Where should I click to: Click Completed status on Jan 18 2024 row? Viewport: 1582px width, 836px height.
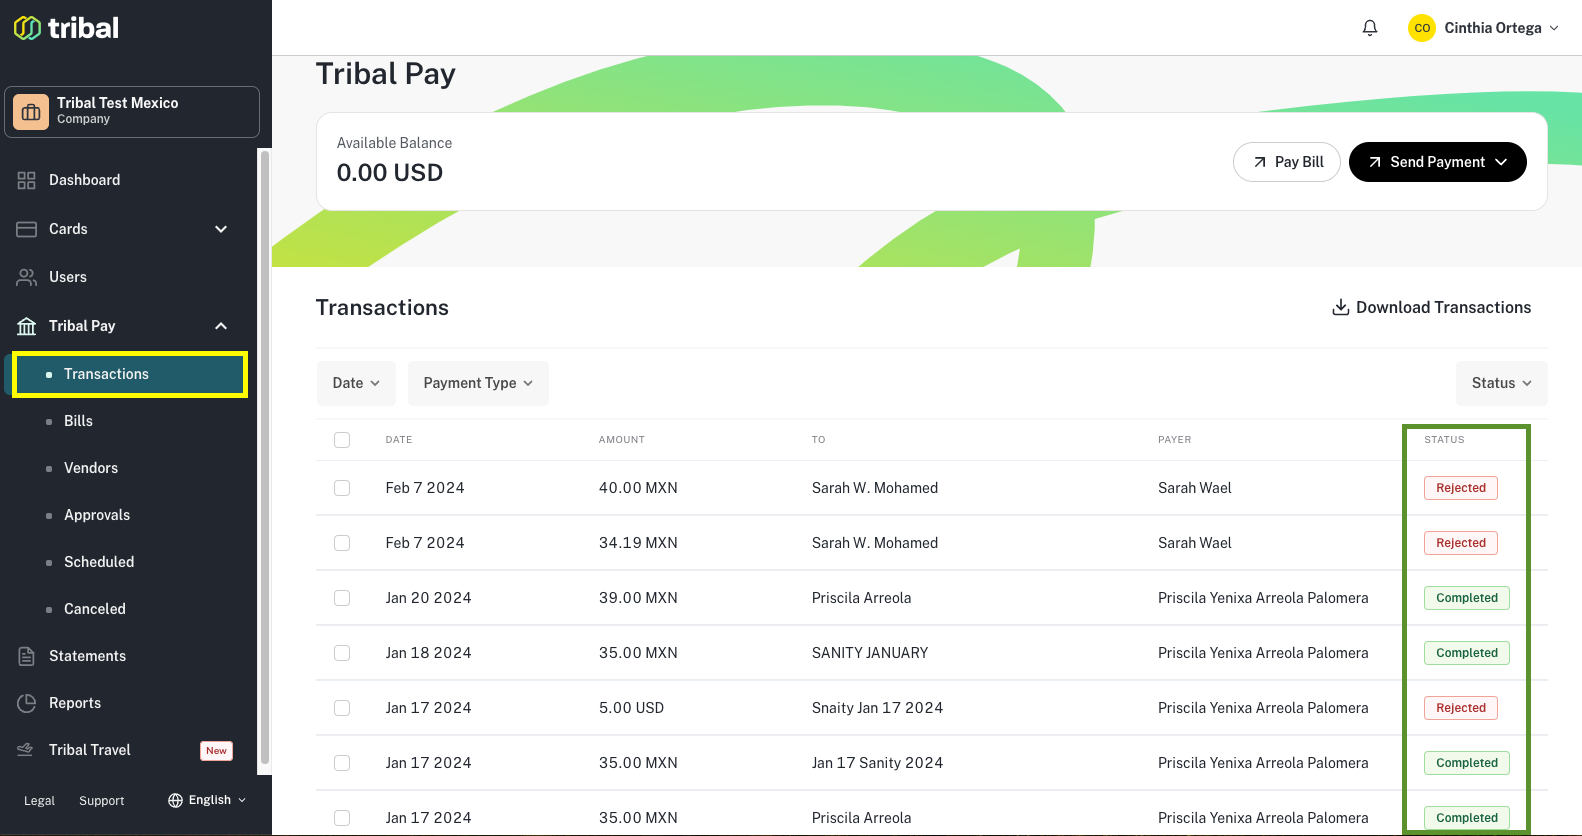coord(1467,653)
